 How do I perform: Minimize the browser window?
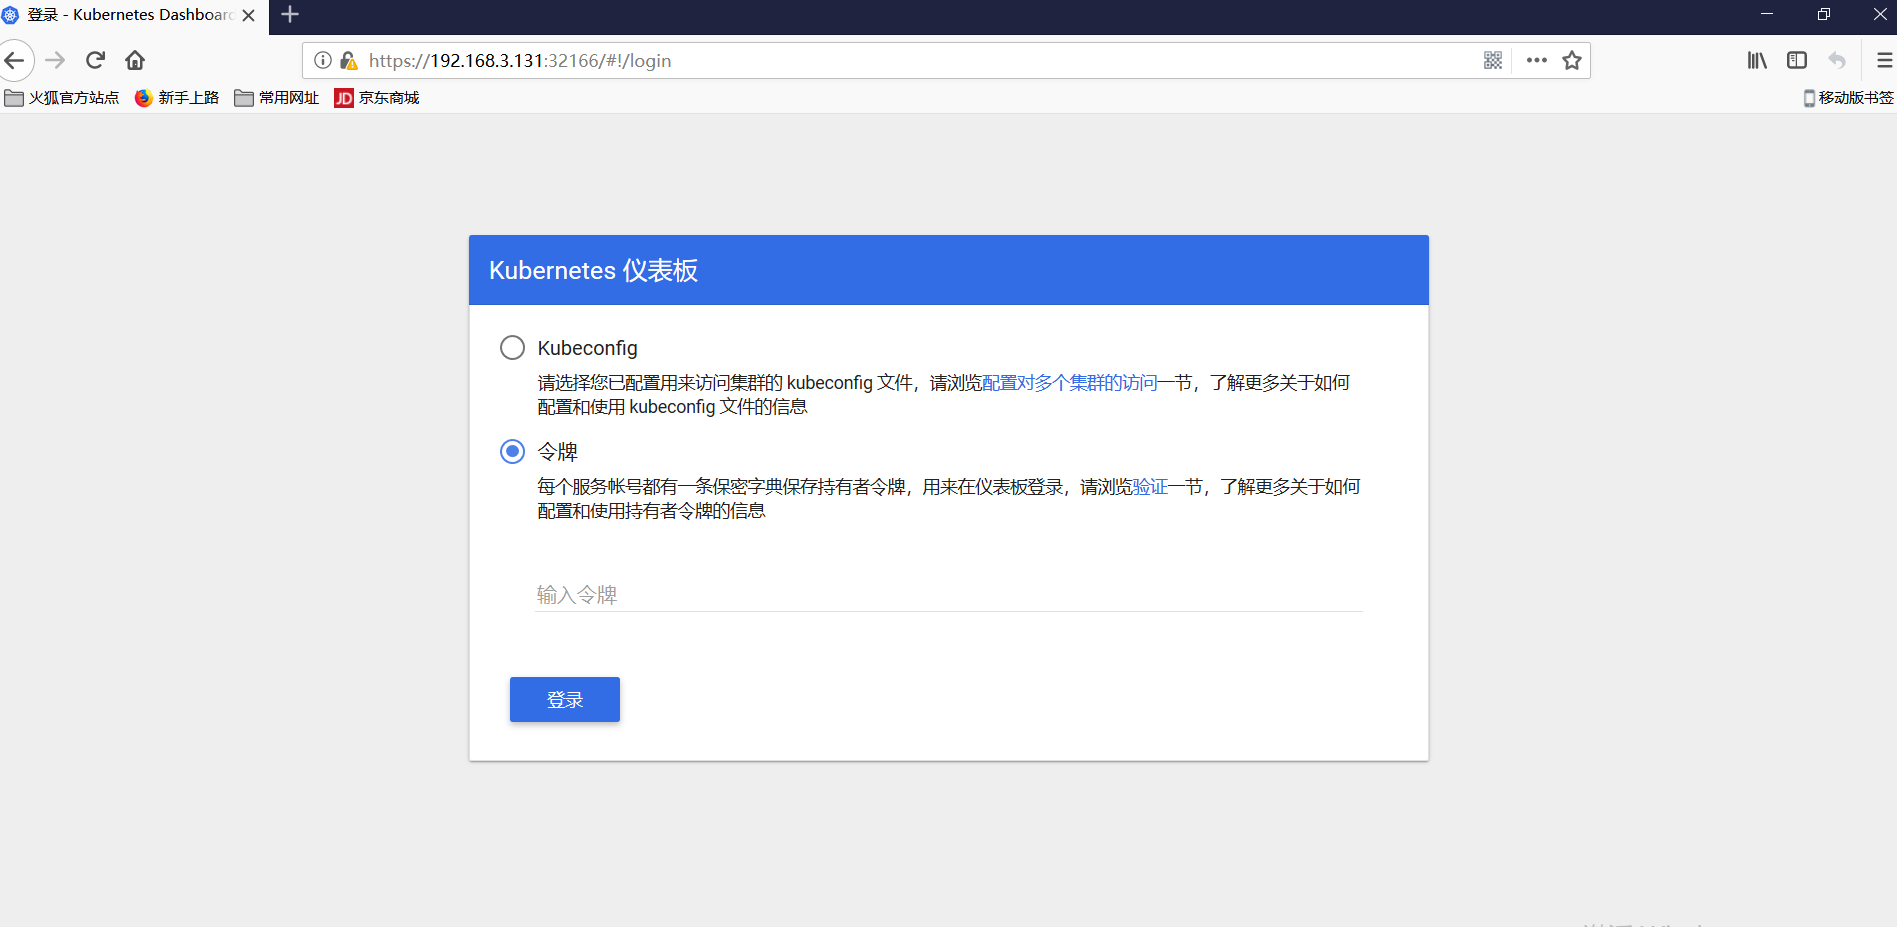click(1767, 14)
